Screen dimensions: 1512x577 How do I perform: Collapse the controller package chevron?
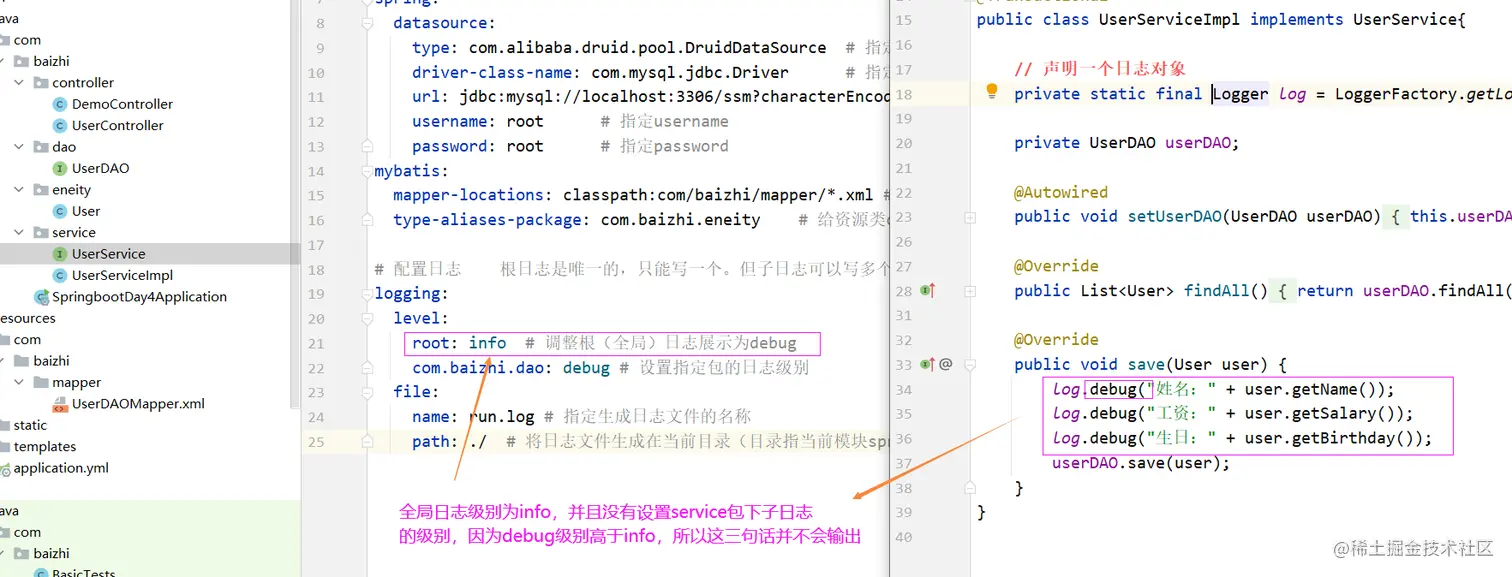(19, 83)
